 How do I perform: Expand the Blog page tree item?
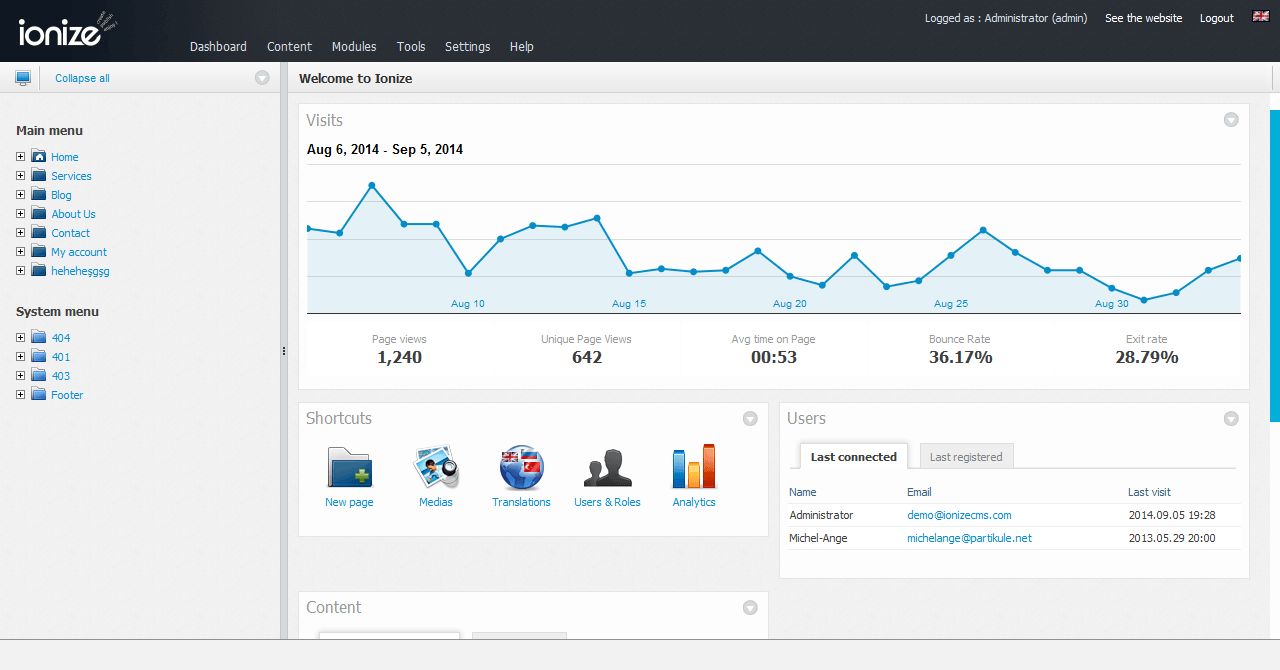click(x=20, y=194)
